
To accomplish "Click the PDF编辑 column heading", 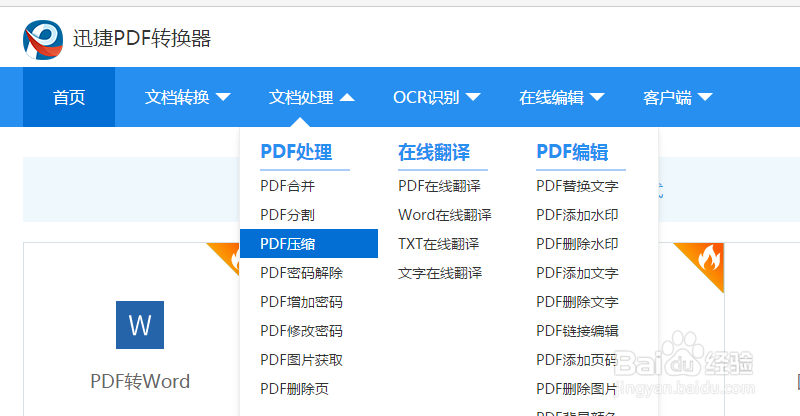I will pos(572,152).
